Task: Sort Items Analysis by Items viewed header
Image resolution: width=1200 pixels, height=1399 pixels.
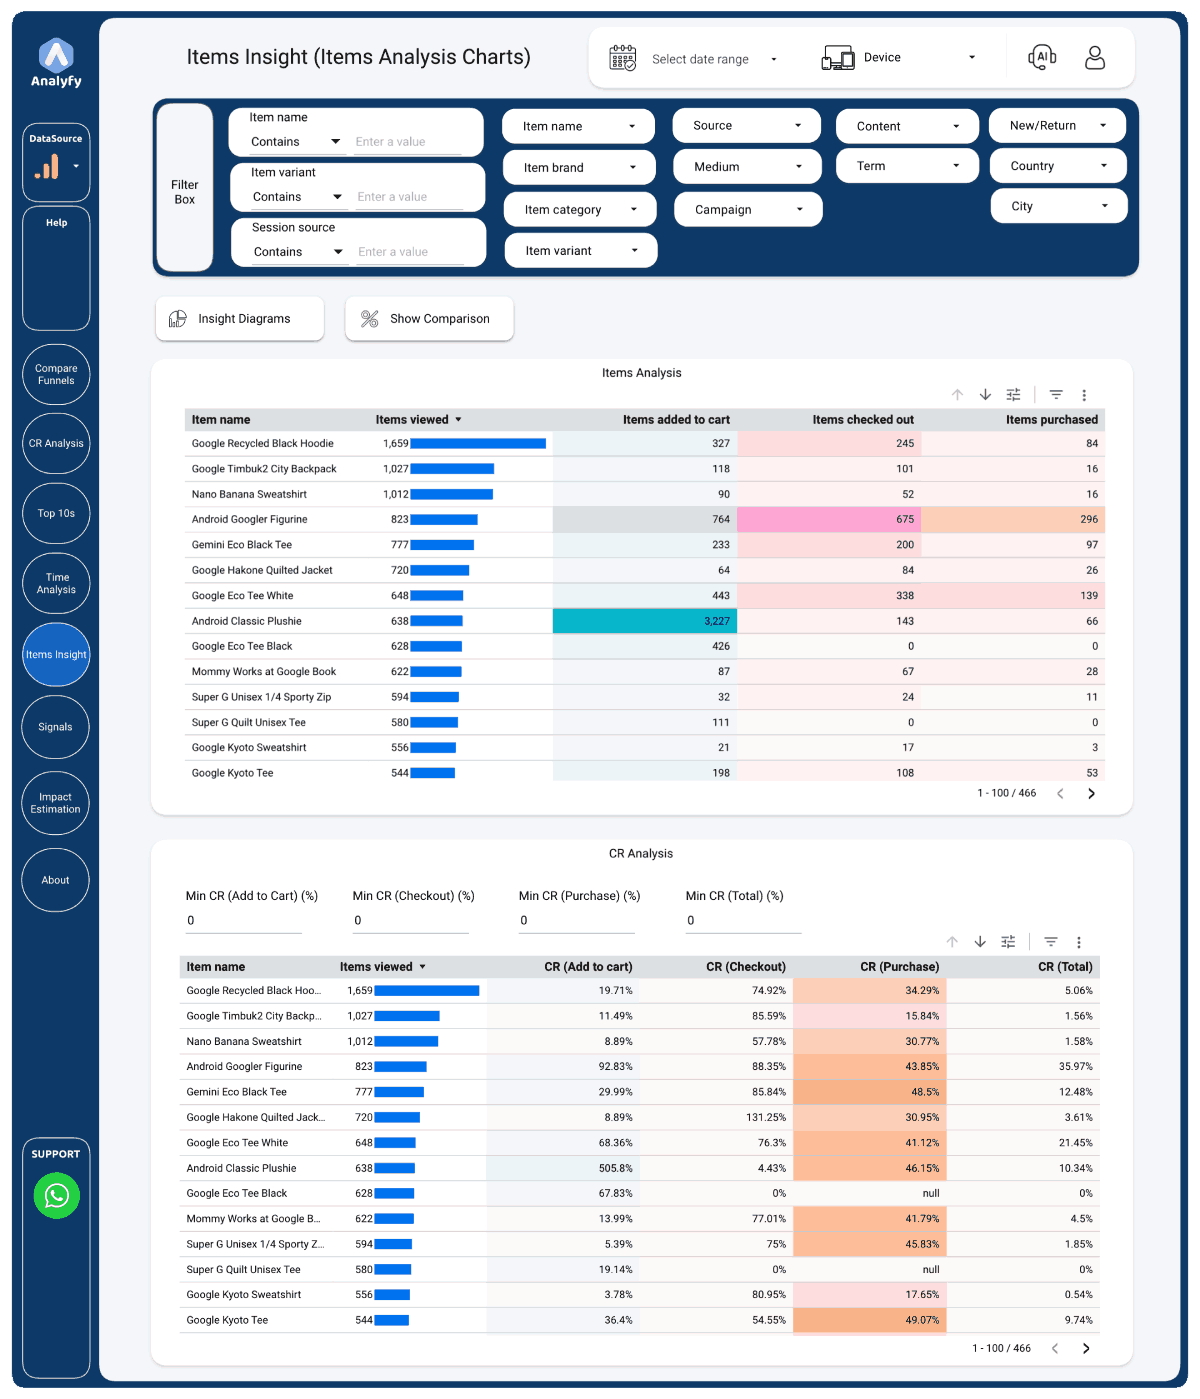Action: click(x=418, y=420)
